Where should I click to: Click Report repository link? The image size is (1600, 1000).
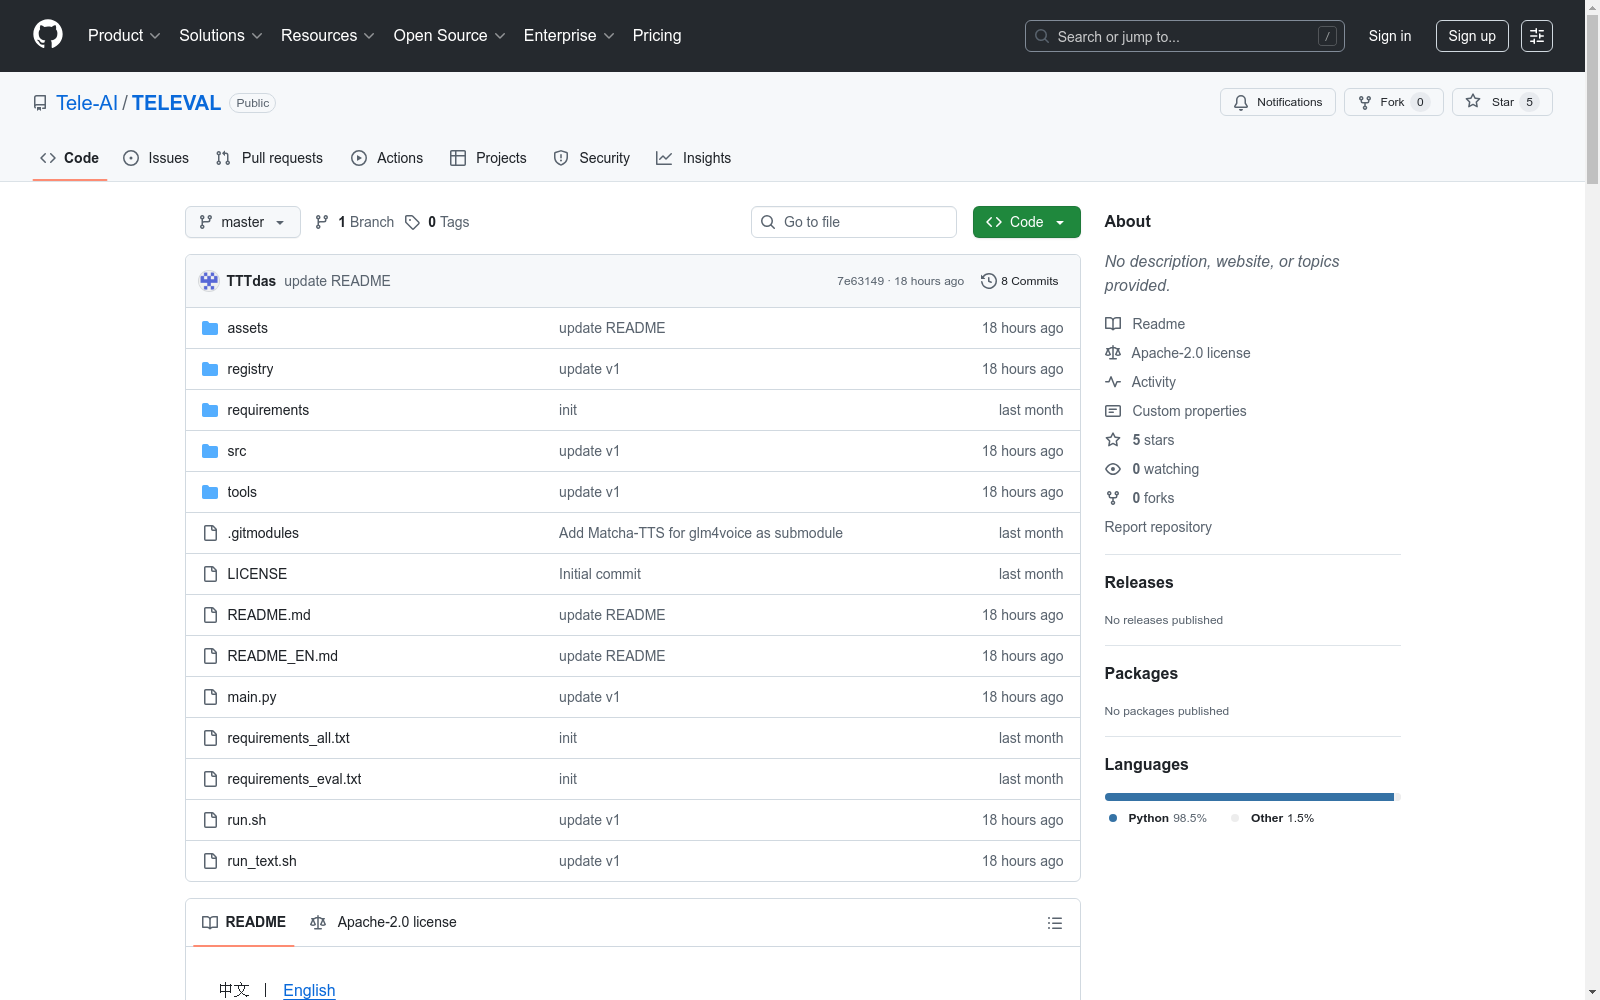(x=1158, y=527)
